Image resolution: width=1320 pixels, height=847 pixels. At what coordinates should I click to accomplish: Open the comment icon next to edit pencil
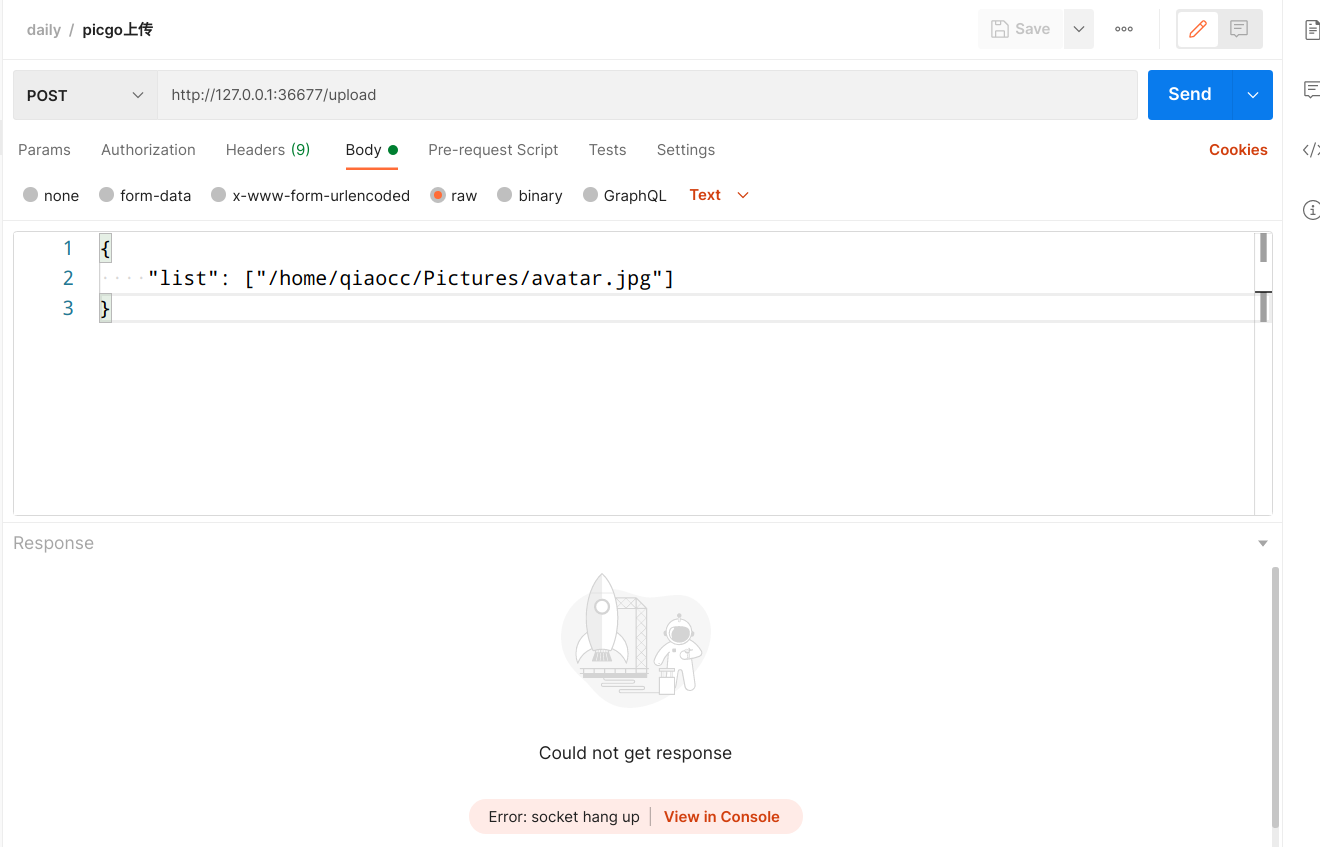[x=1239, y=29]
